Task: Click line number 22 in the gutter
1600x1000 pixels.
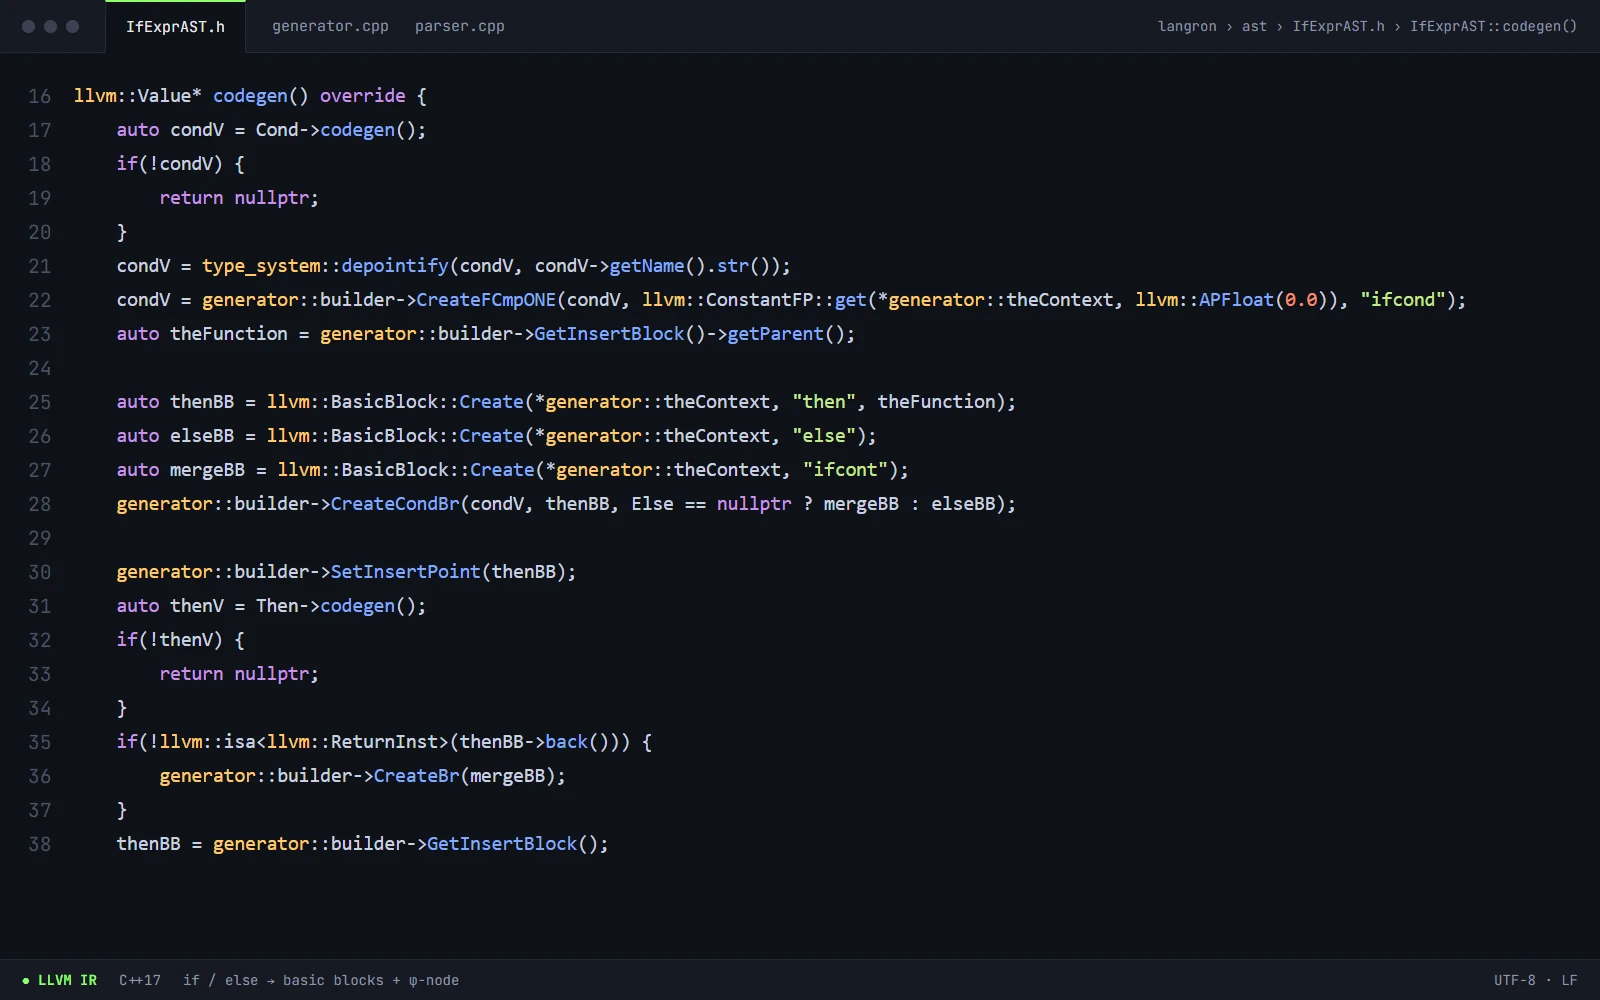Action: click(x=40, y=300)
